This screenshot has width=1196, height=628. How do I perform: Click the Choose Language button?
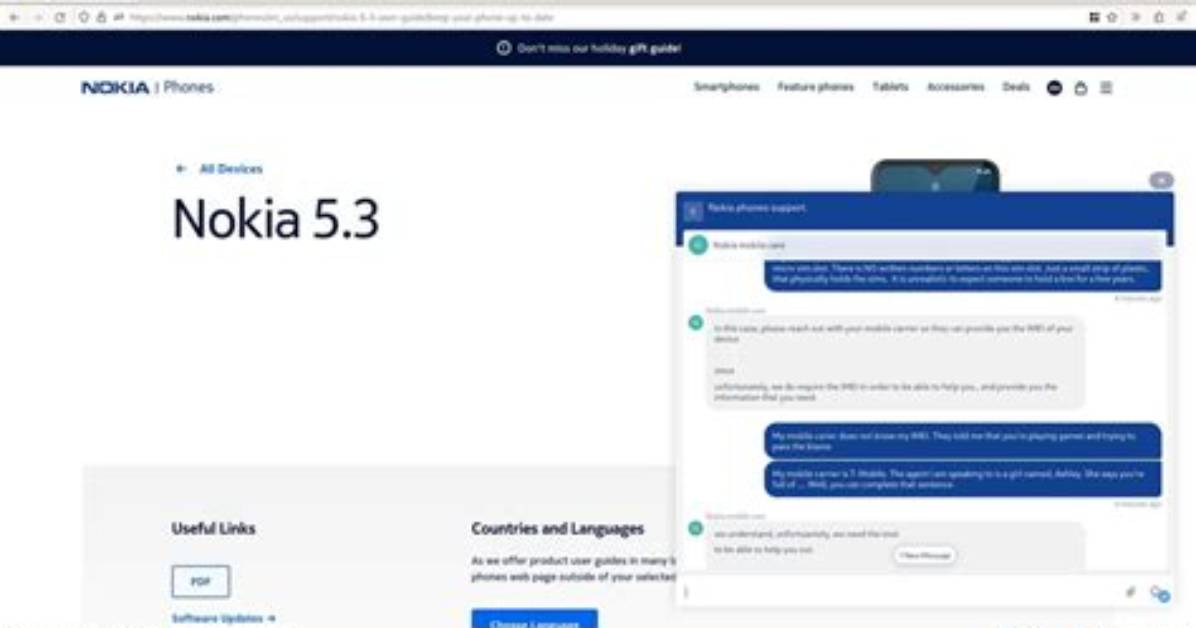534,619
